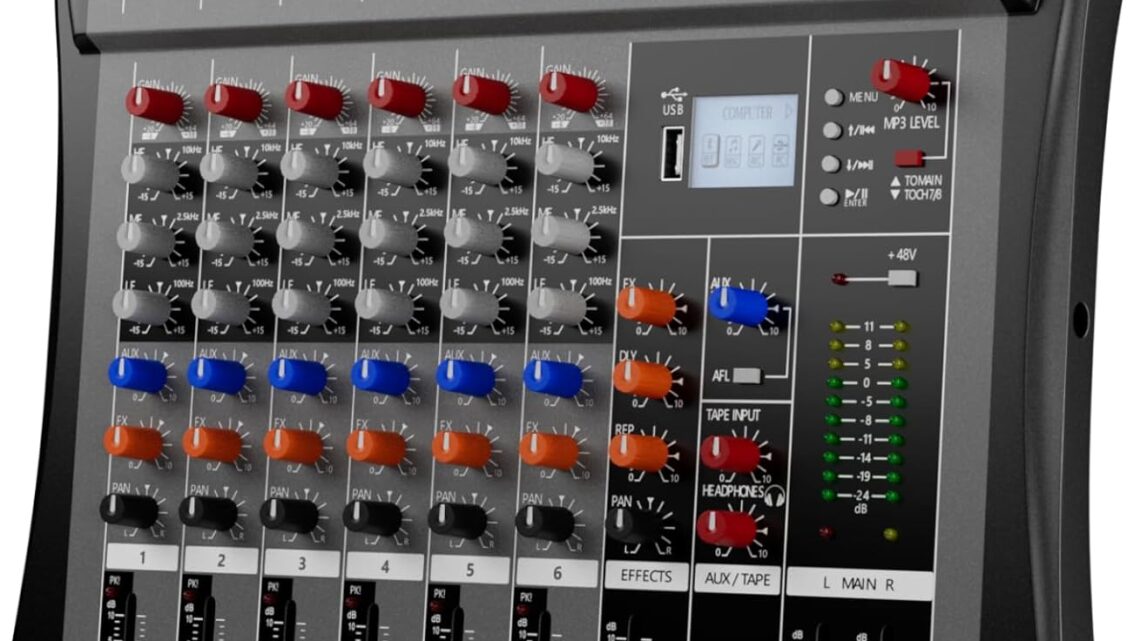Screen dimensions: 1140x641
Task: Click the channel 6 PAN knob
Action: tap(545, 523)
